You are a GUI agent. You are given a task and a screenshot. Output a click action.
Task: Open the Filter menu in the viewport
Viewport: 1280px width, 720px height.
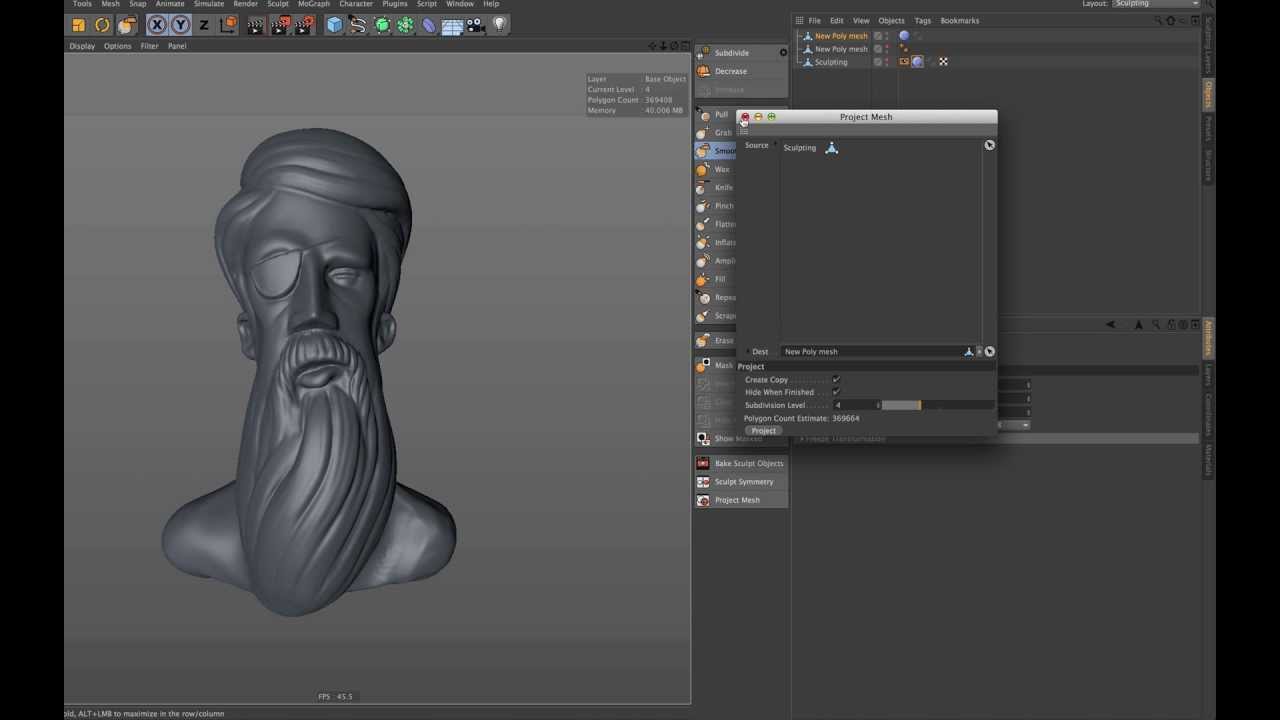(149, 46)
